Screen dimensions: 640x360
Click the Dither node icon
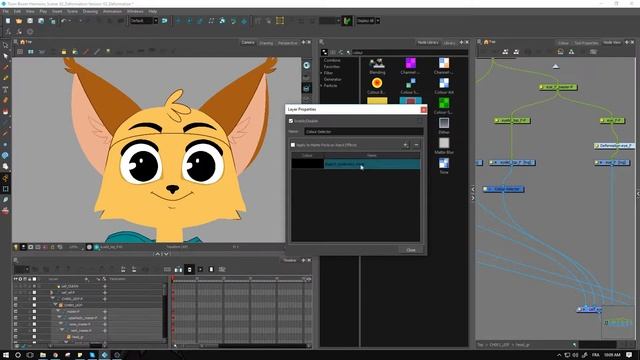click(444, 123)
